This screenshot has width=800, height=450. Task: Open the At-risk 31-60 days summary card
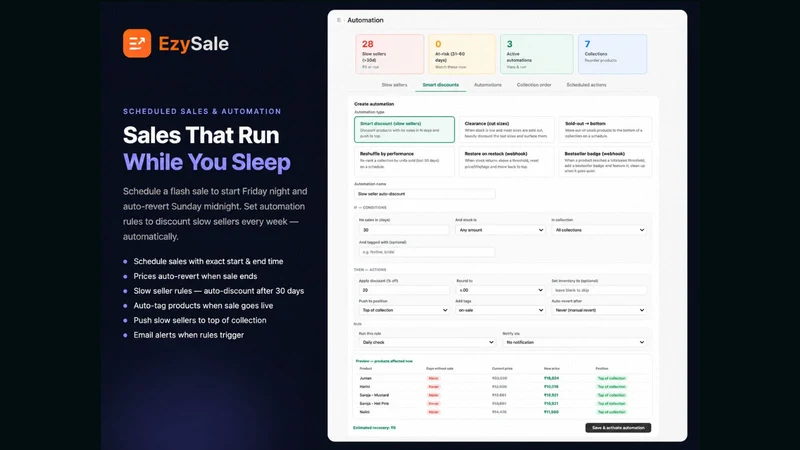462,54
